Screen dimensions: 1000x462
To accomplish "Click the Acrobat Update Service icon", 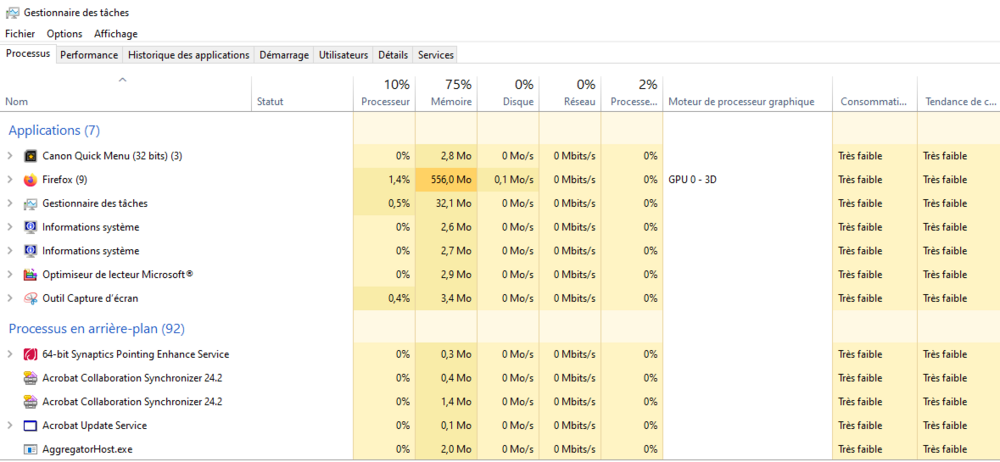I will 30,426.
